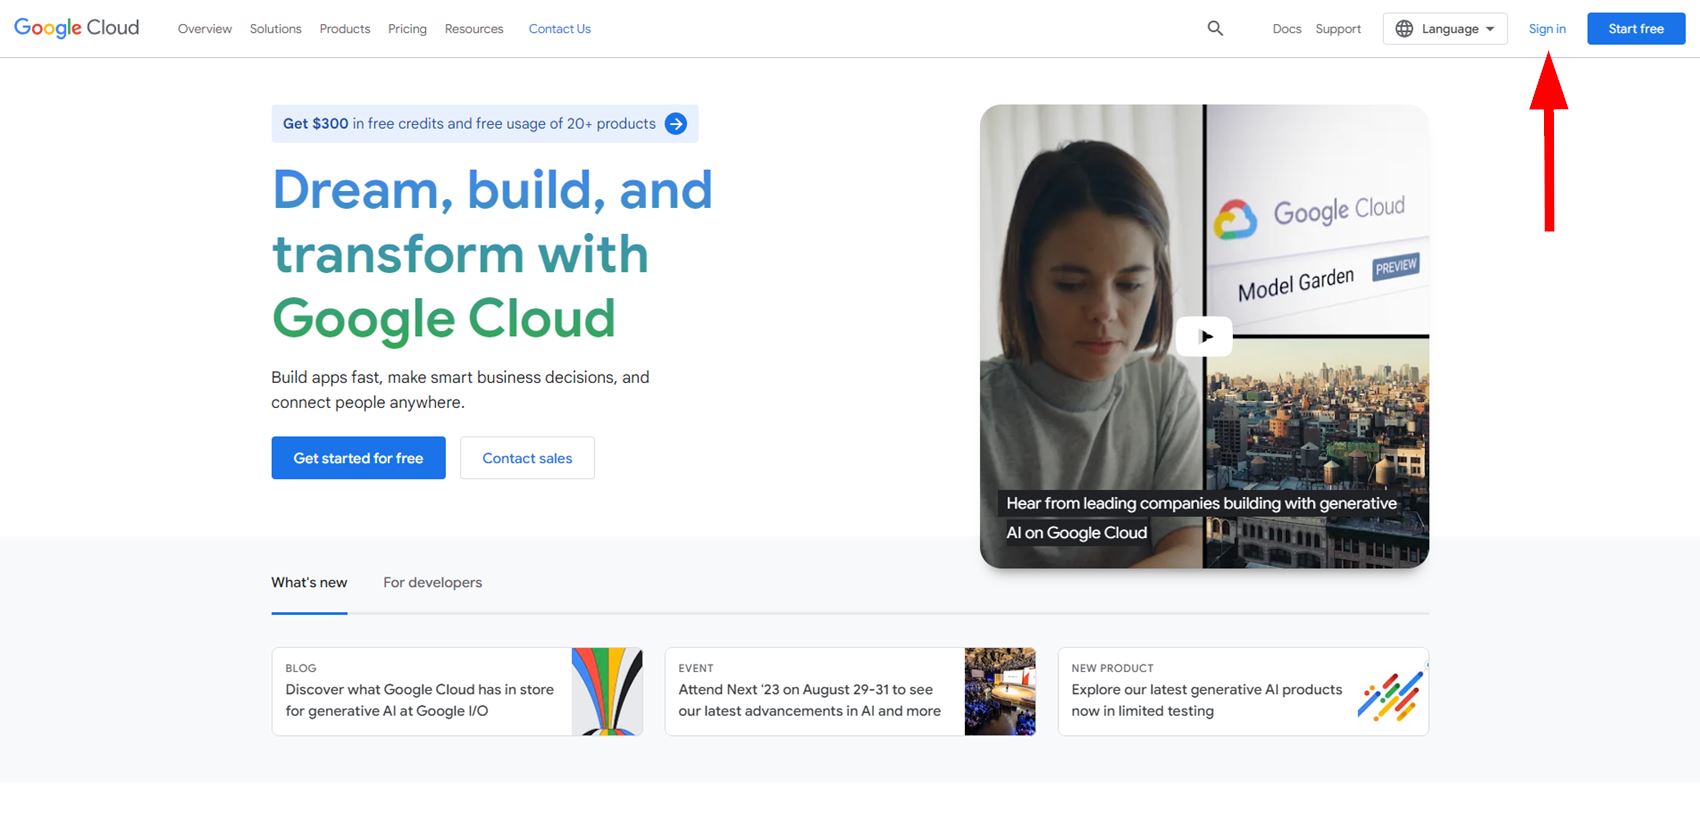Open the Google I/O generative AI blog card
1700x829 pixels.
coord(457,692)
